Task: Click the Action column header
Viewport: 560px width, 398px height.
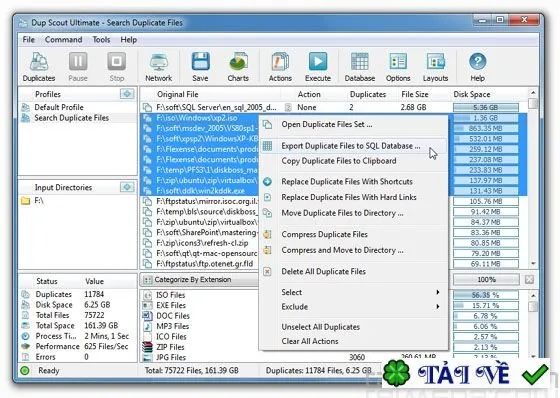Action: 309,94
